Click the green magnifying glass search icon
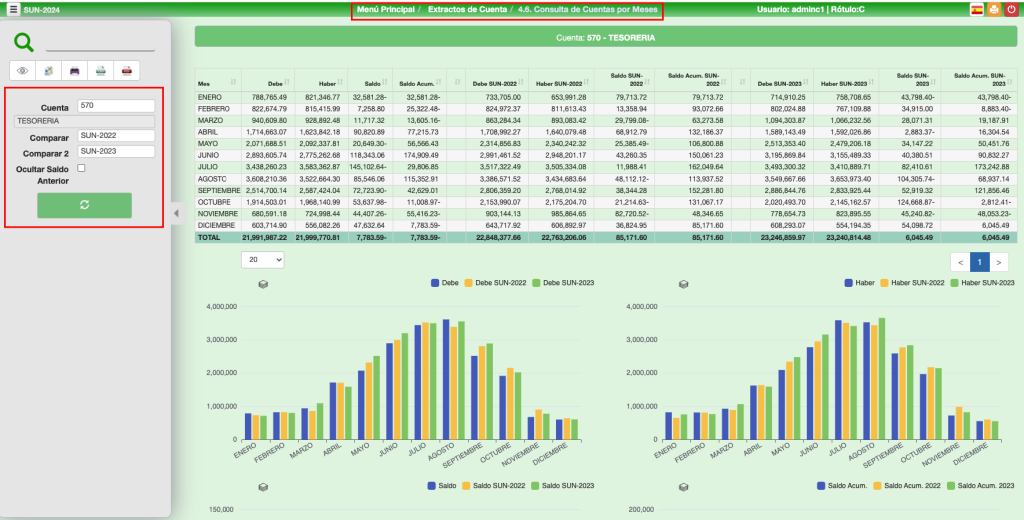 [x=24, y=42]
